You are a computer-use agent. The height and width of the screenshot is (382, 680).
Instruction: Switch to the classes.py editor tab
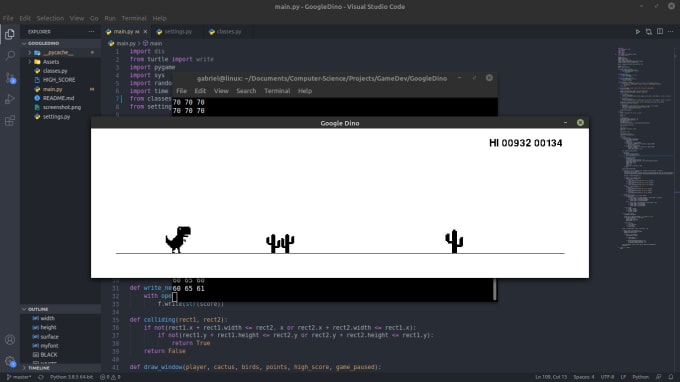tap(228, 32)
